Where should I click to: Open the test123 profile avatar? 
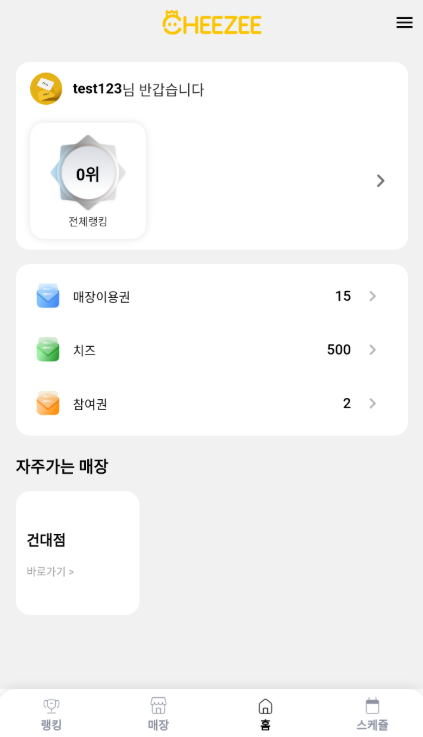[46, 89]
